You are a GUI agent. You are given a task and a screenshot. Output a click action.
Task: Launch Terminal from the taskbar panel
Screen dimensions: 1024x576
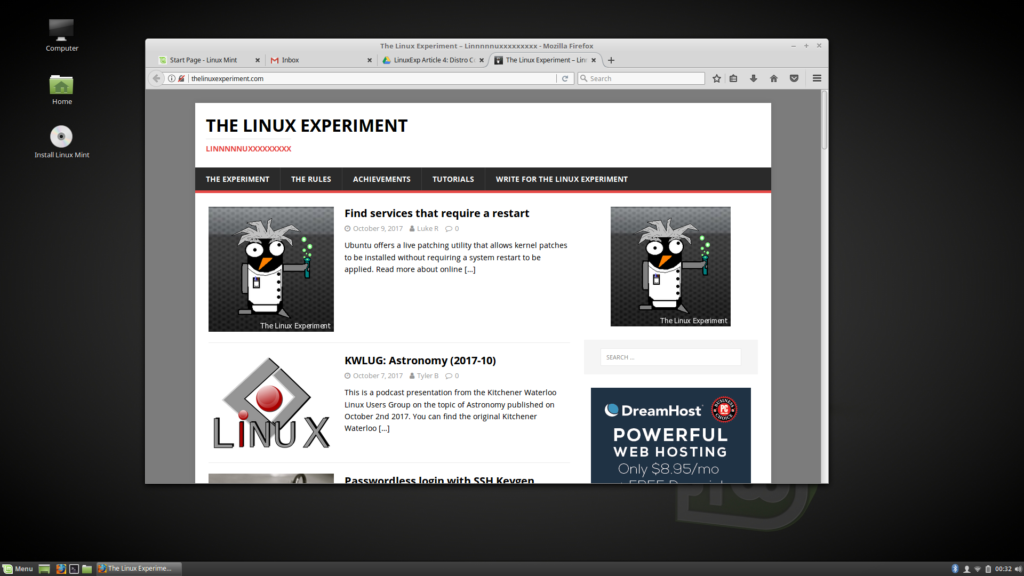click(74, 568)
